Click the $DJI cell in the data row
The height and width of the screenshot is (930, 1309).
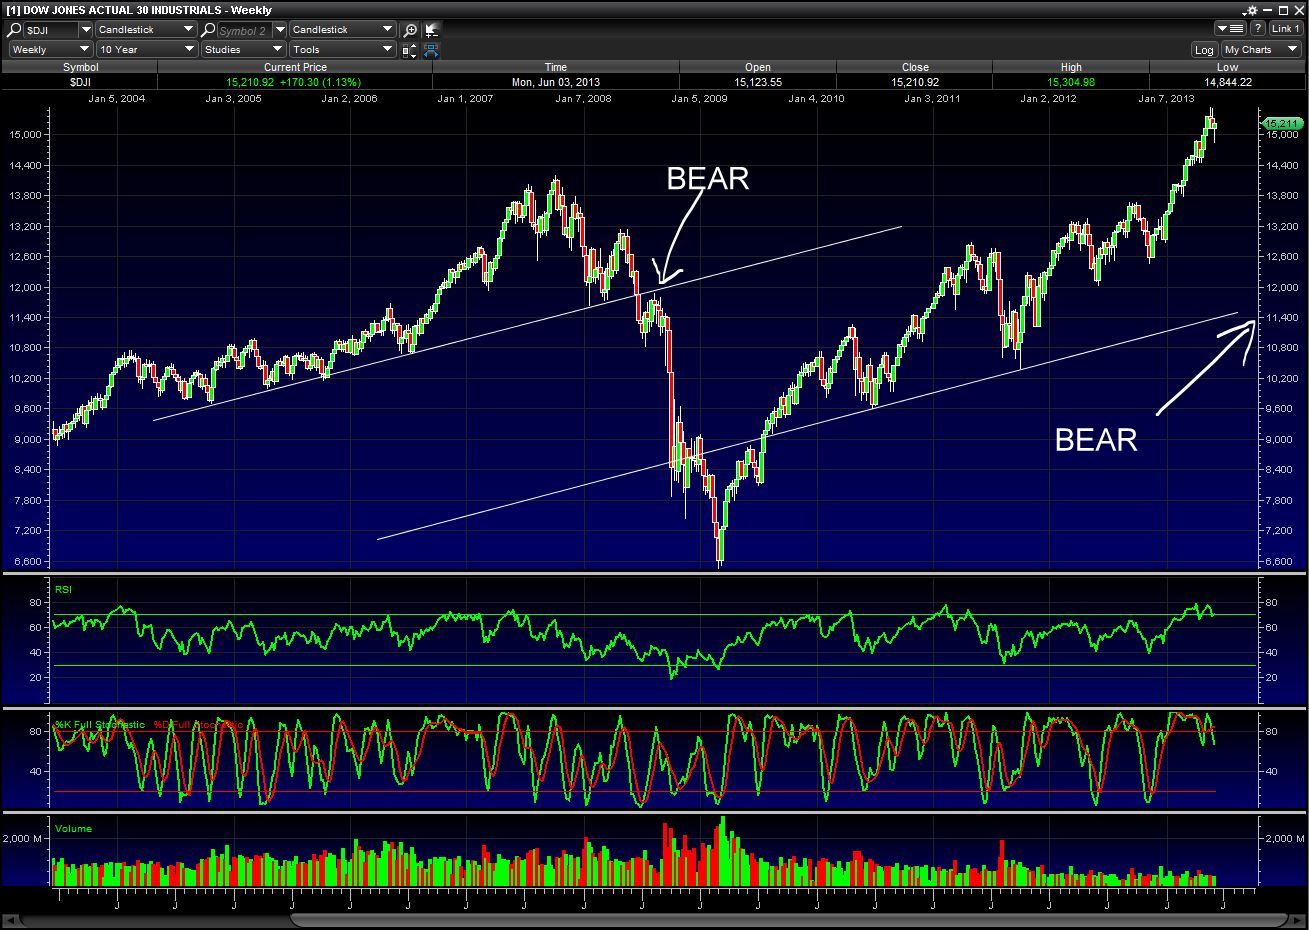click(x=80, y=82)
